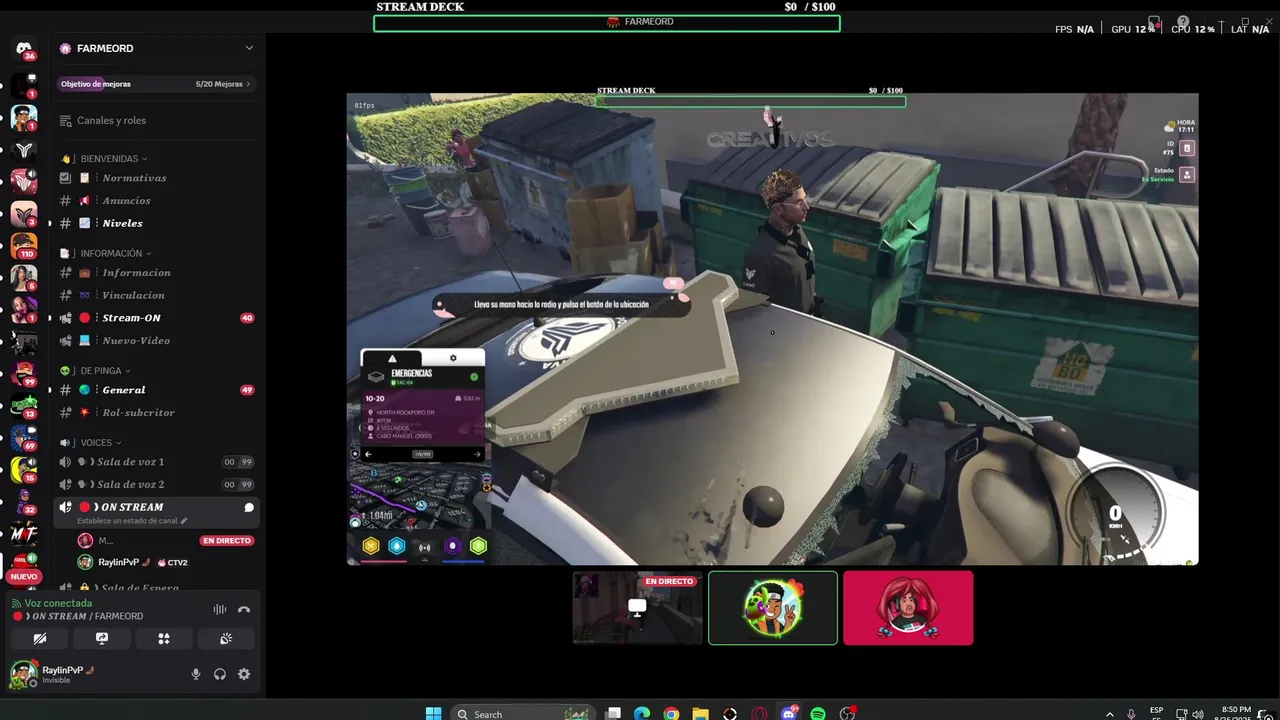Image resolution: width=1280 pixels, height=720 pixels.
Task: Toggle camera on in voice panel
Action: (x=39, y=638)
